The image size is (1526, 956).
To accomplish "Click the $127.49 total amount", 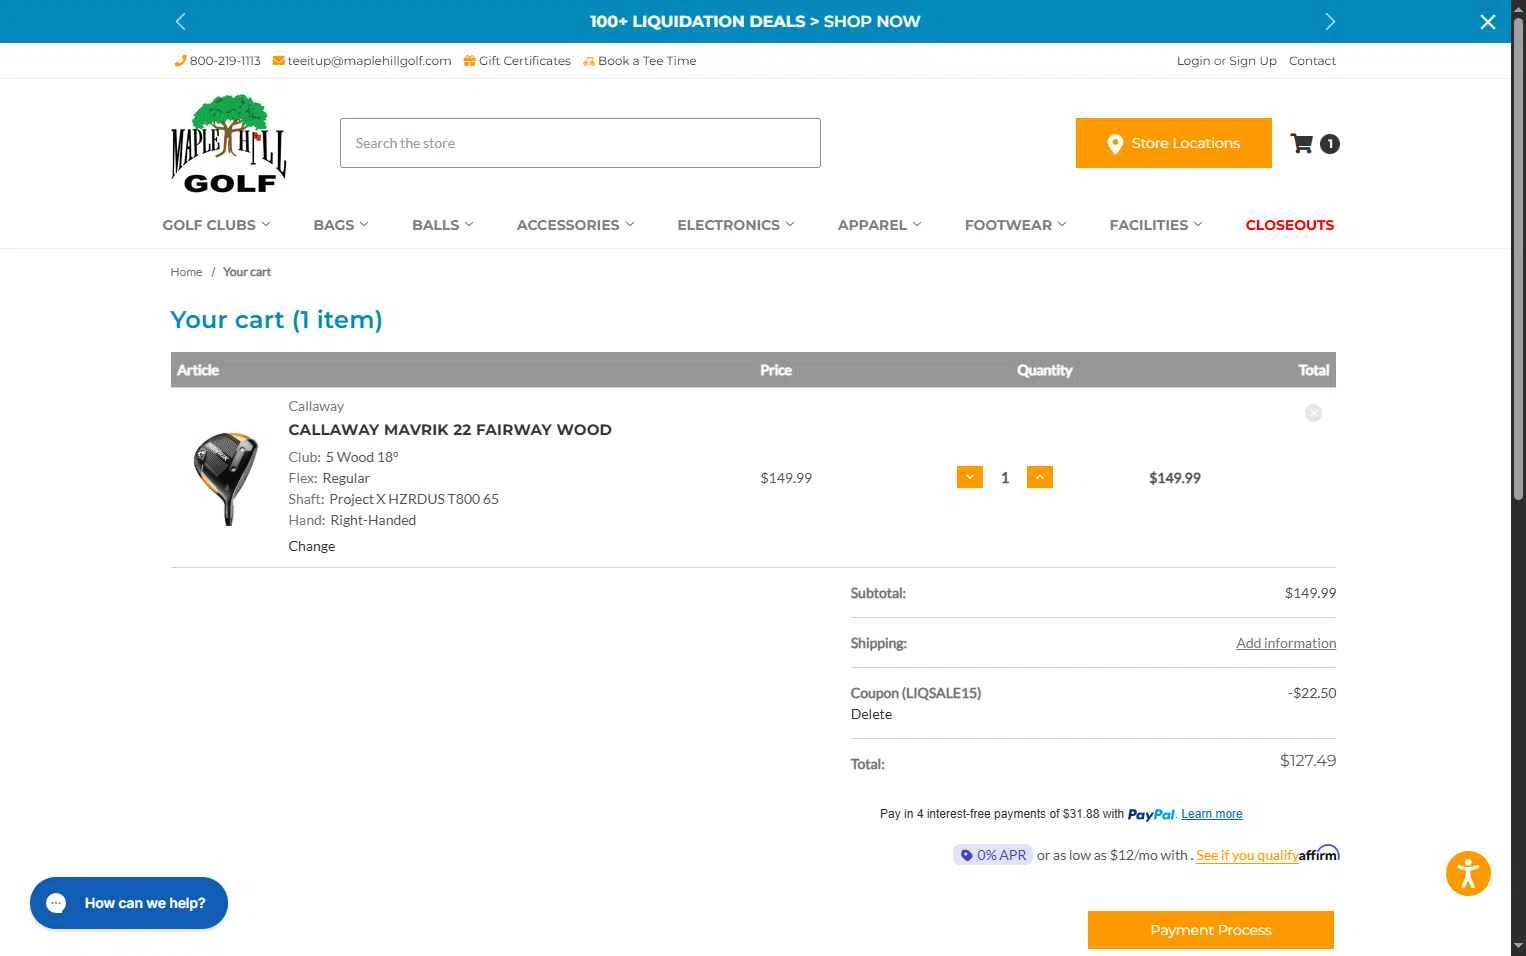I will tap(1308, 761).
